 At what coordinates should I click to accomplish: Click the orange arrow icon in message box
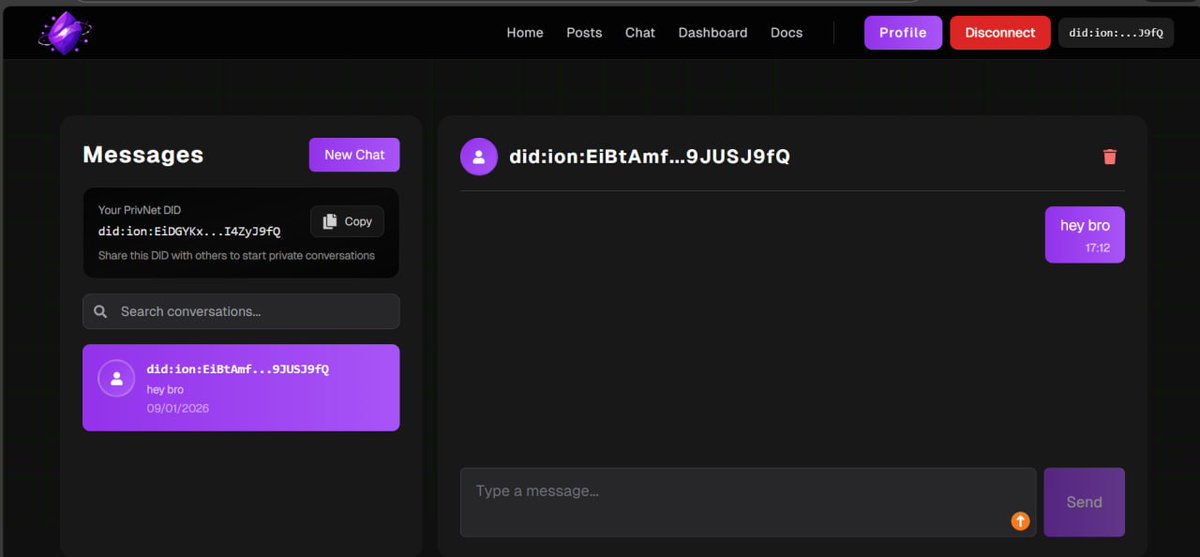coord(1020,520)
